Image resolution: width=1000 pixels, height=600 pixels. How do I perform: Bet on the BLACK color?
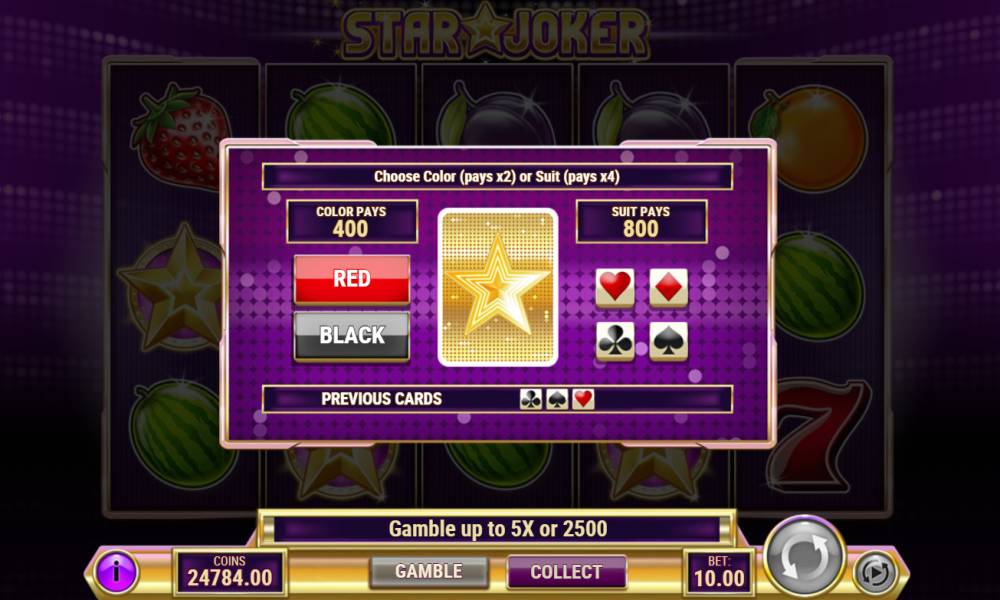pos(351,335)
